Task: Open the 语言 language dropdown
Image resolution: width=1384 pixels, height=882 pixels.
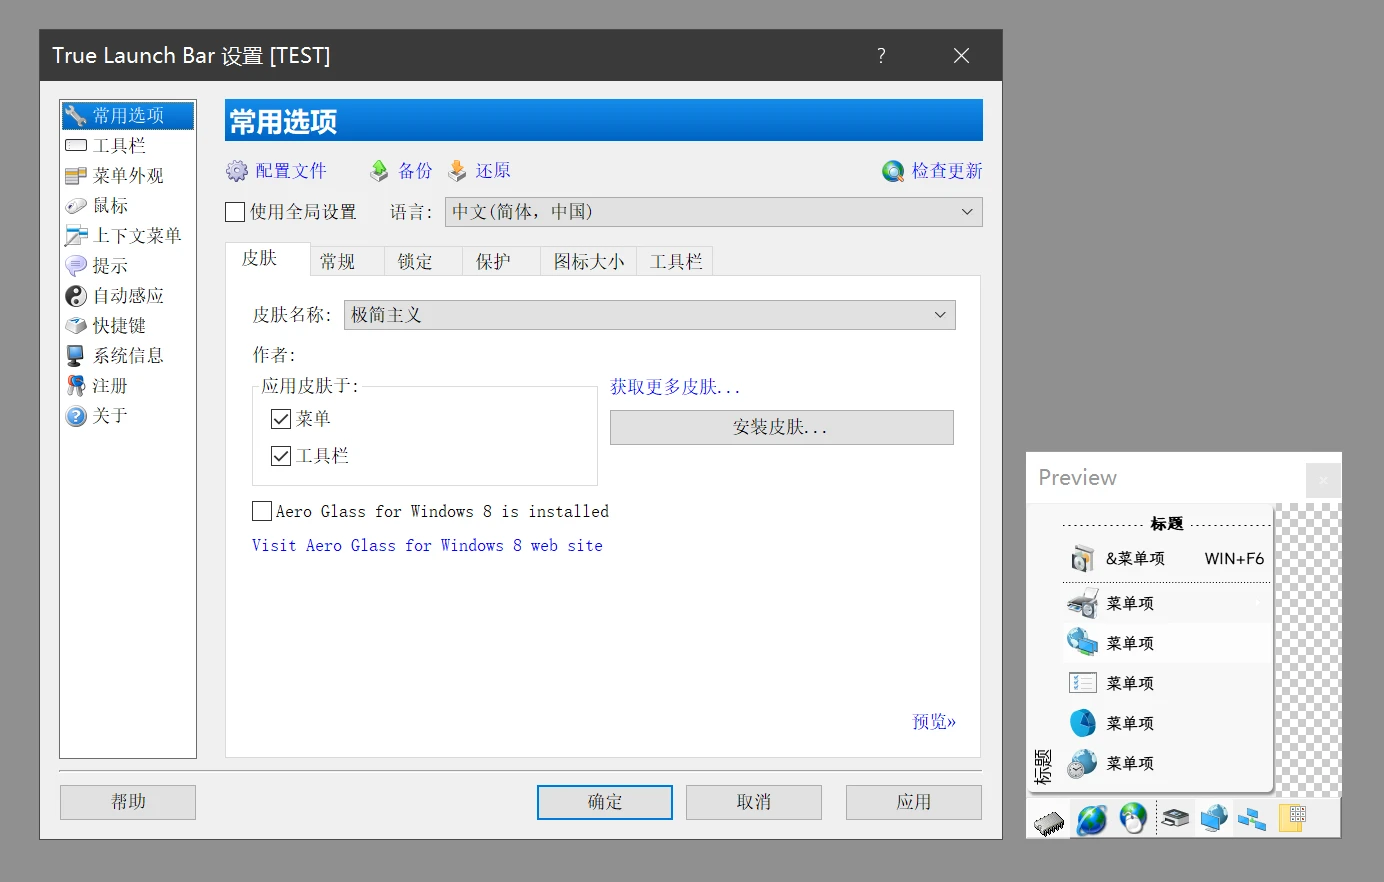Action: pyautogui.click(x=713, y=212)
